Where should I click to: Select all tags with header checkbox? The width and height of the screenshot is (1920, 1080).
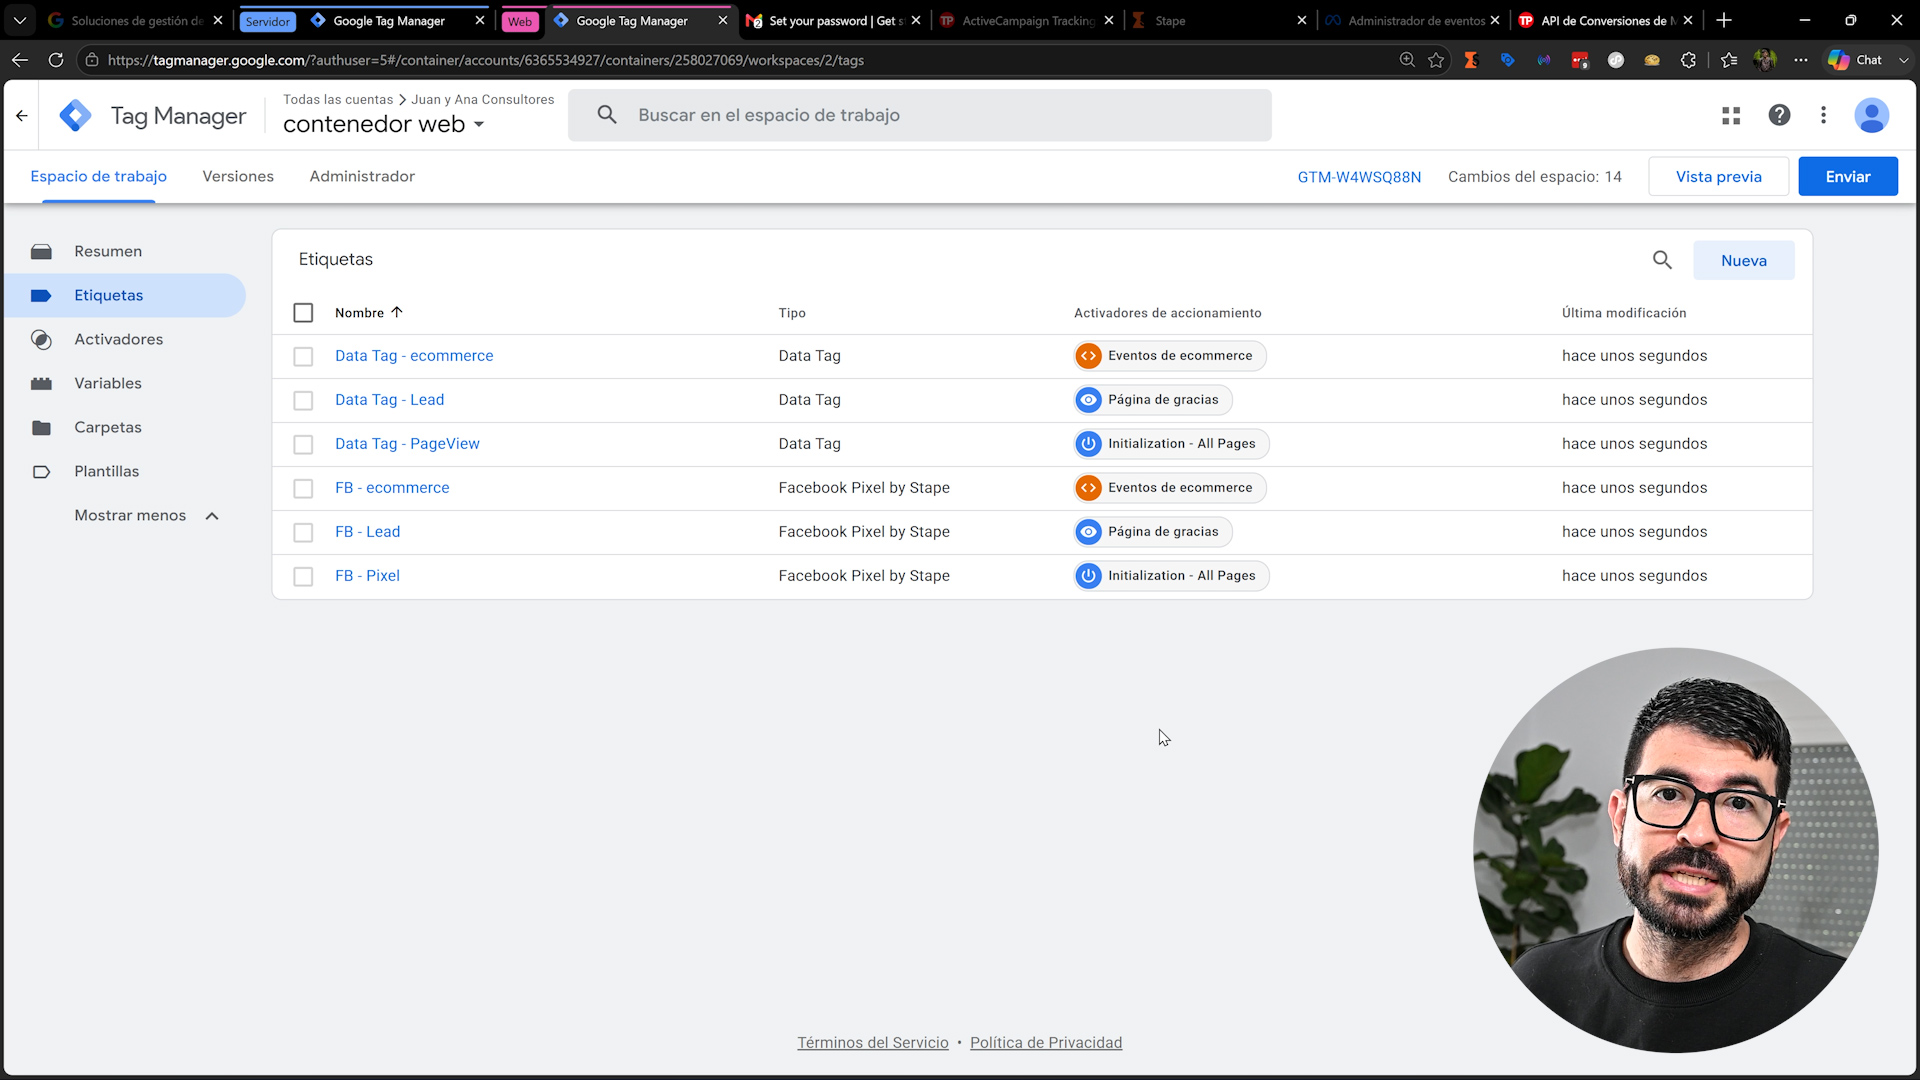click(303, 313)
